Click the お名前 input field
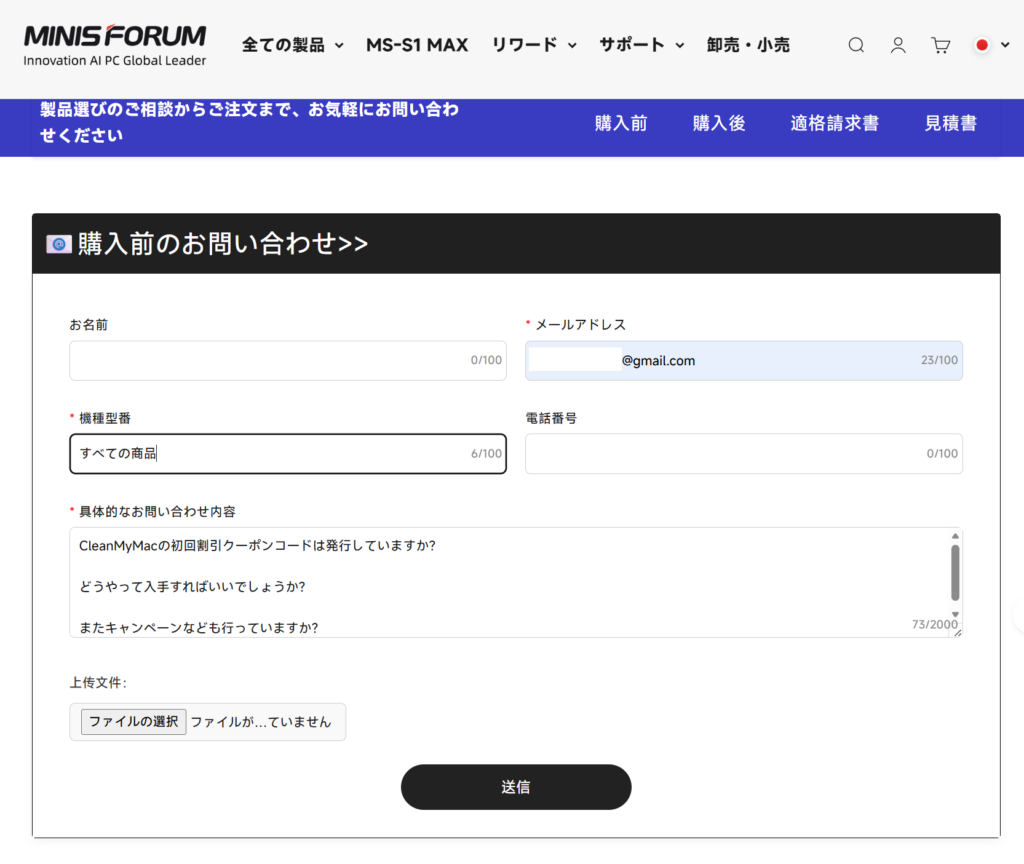This screenshot has height=864, width=1024. pos(270,361)
